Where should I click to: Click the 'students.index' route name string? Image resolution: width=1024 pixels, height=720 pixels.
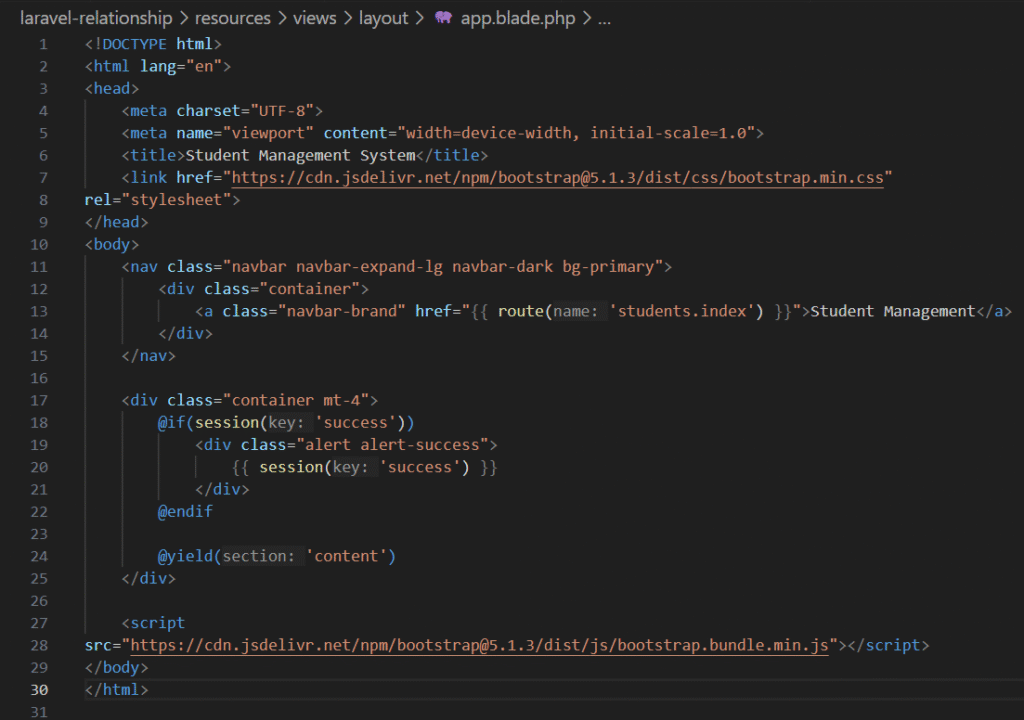coord(684,311)
